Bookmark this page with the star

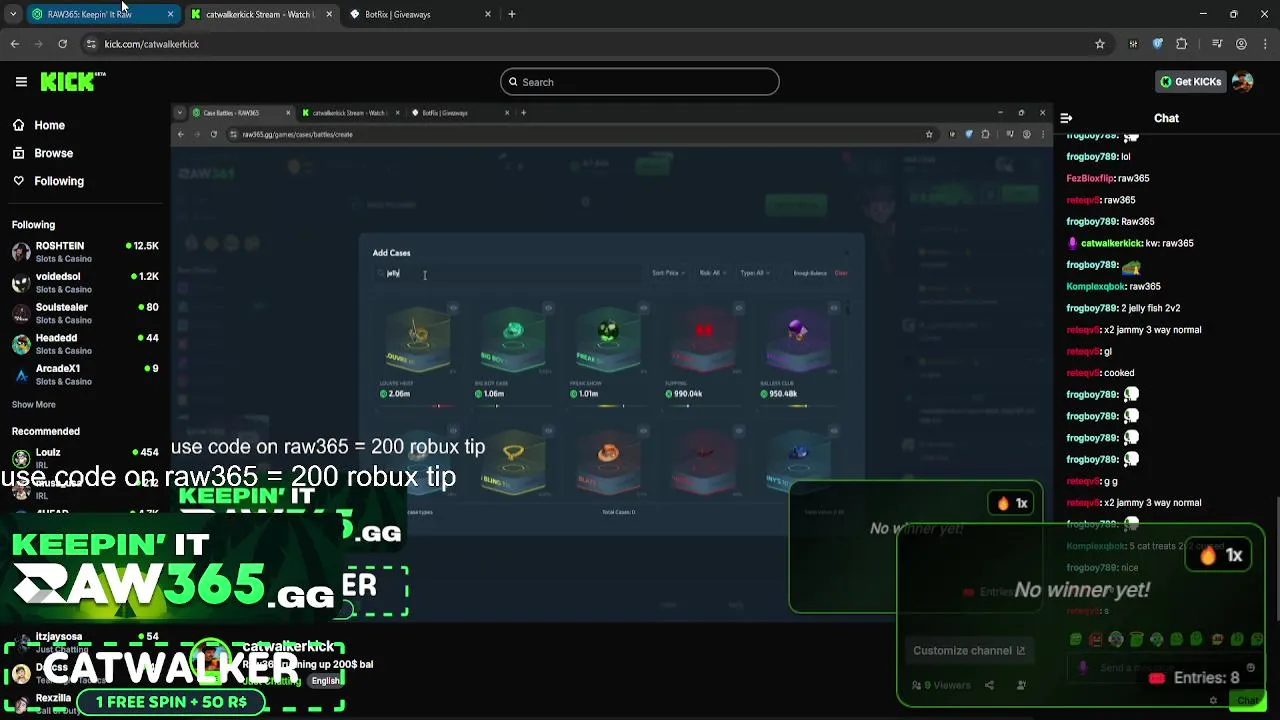1100,44
